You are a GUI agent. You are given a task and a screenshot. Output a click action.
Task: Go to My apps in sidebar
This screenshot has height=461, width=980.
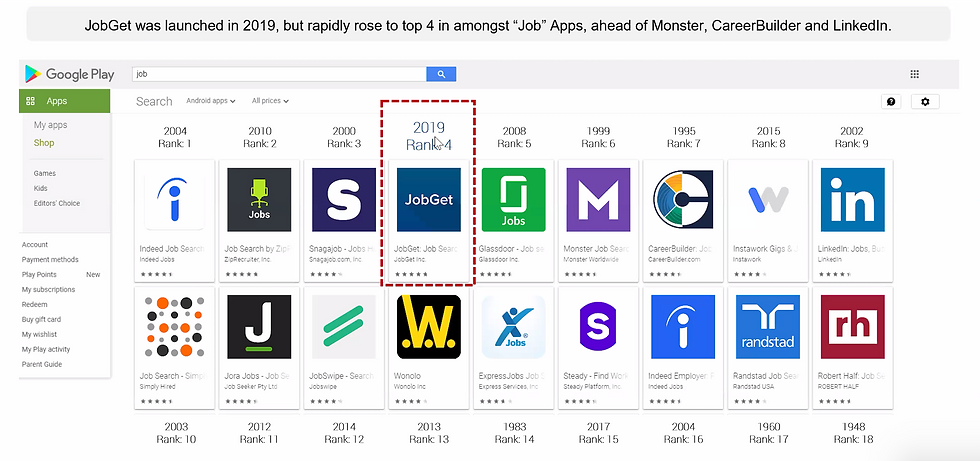click(51, 125)
